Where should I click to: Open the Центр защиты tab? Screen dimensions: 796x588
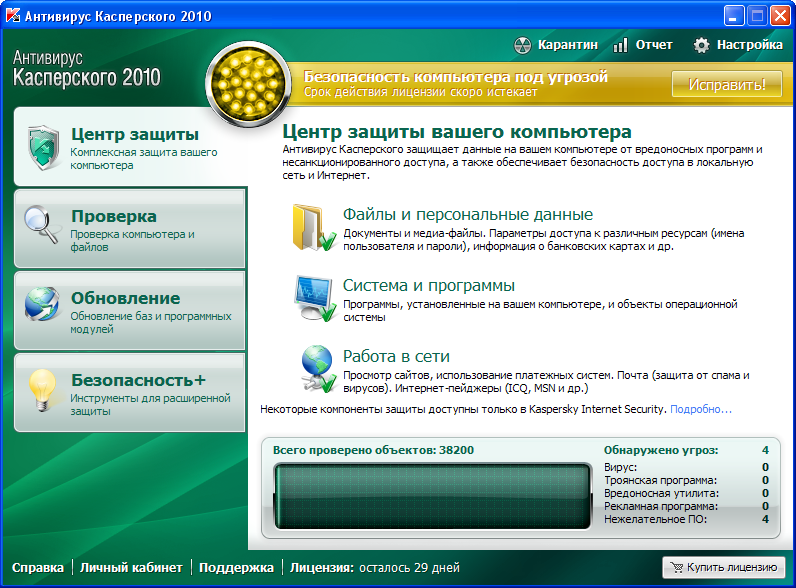tap(130, 147)
